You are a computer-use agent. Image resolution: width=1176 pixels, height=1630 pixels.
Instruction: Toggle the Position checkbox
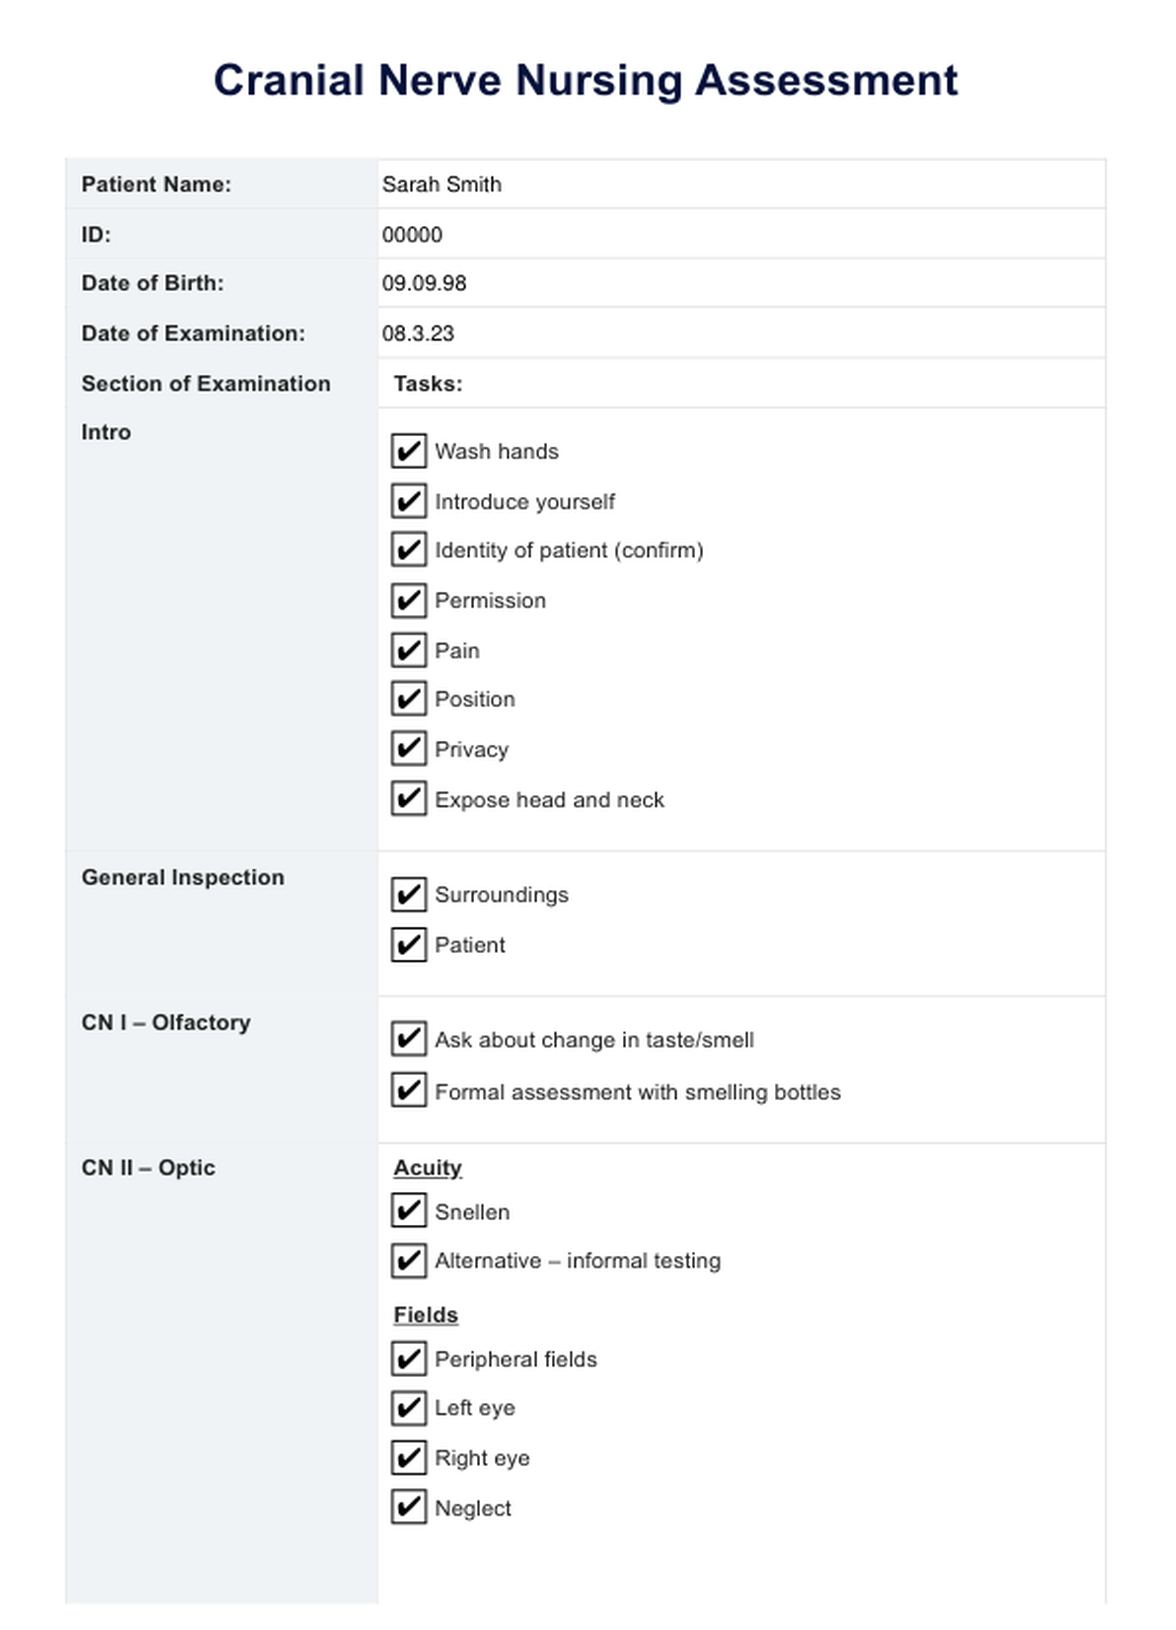408,699
